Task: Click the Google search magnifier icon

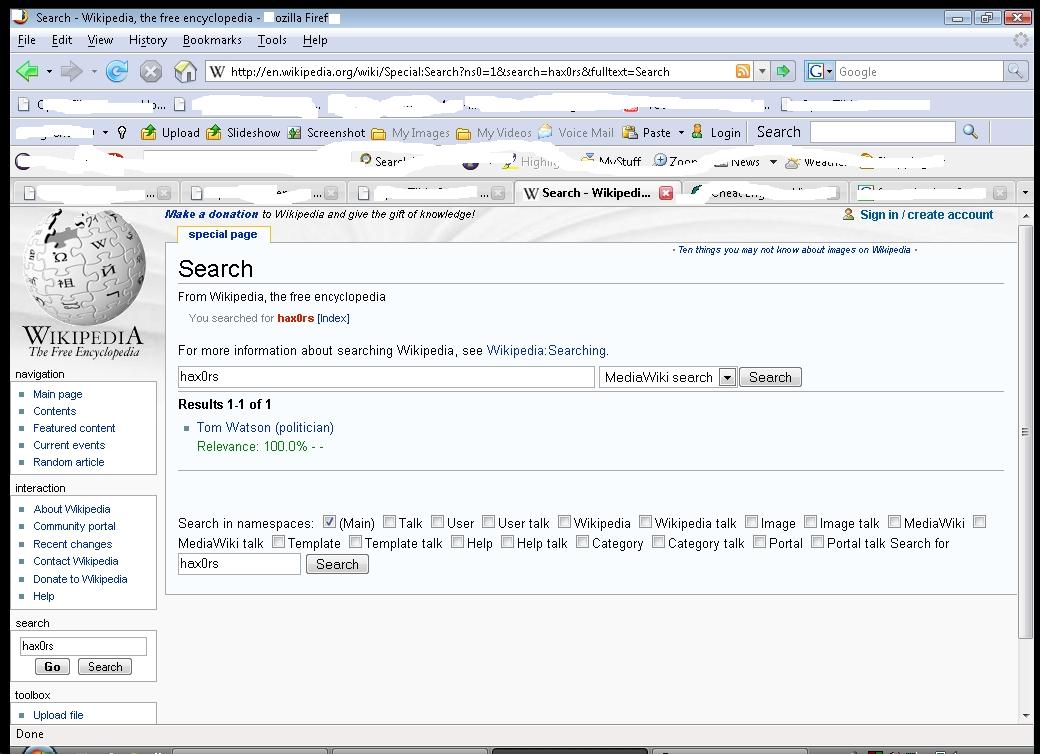Action: [1015, 71]
